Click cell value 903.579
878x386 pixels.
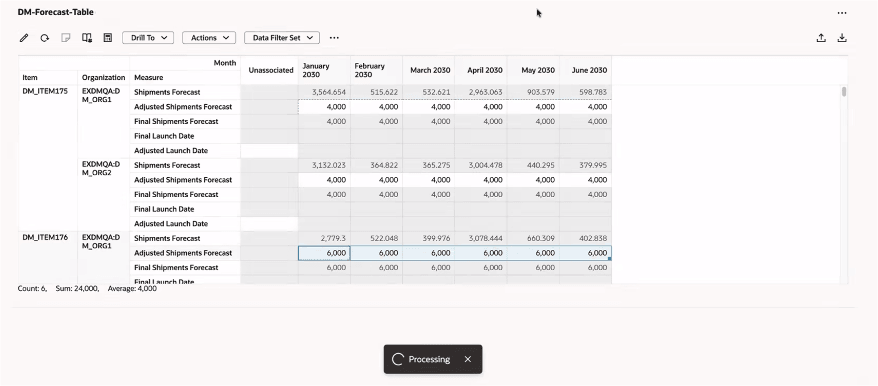[x=540, y=92]
